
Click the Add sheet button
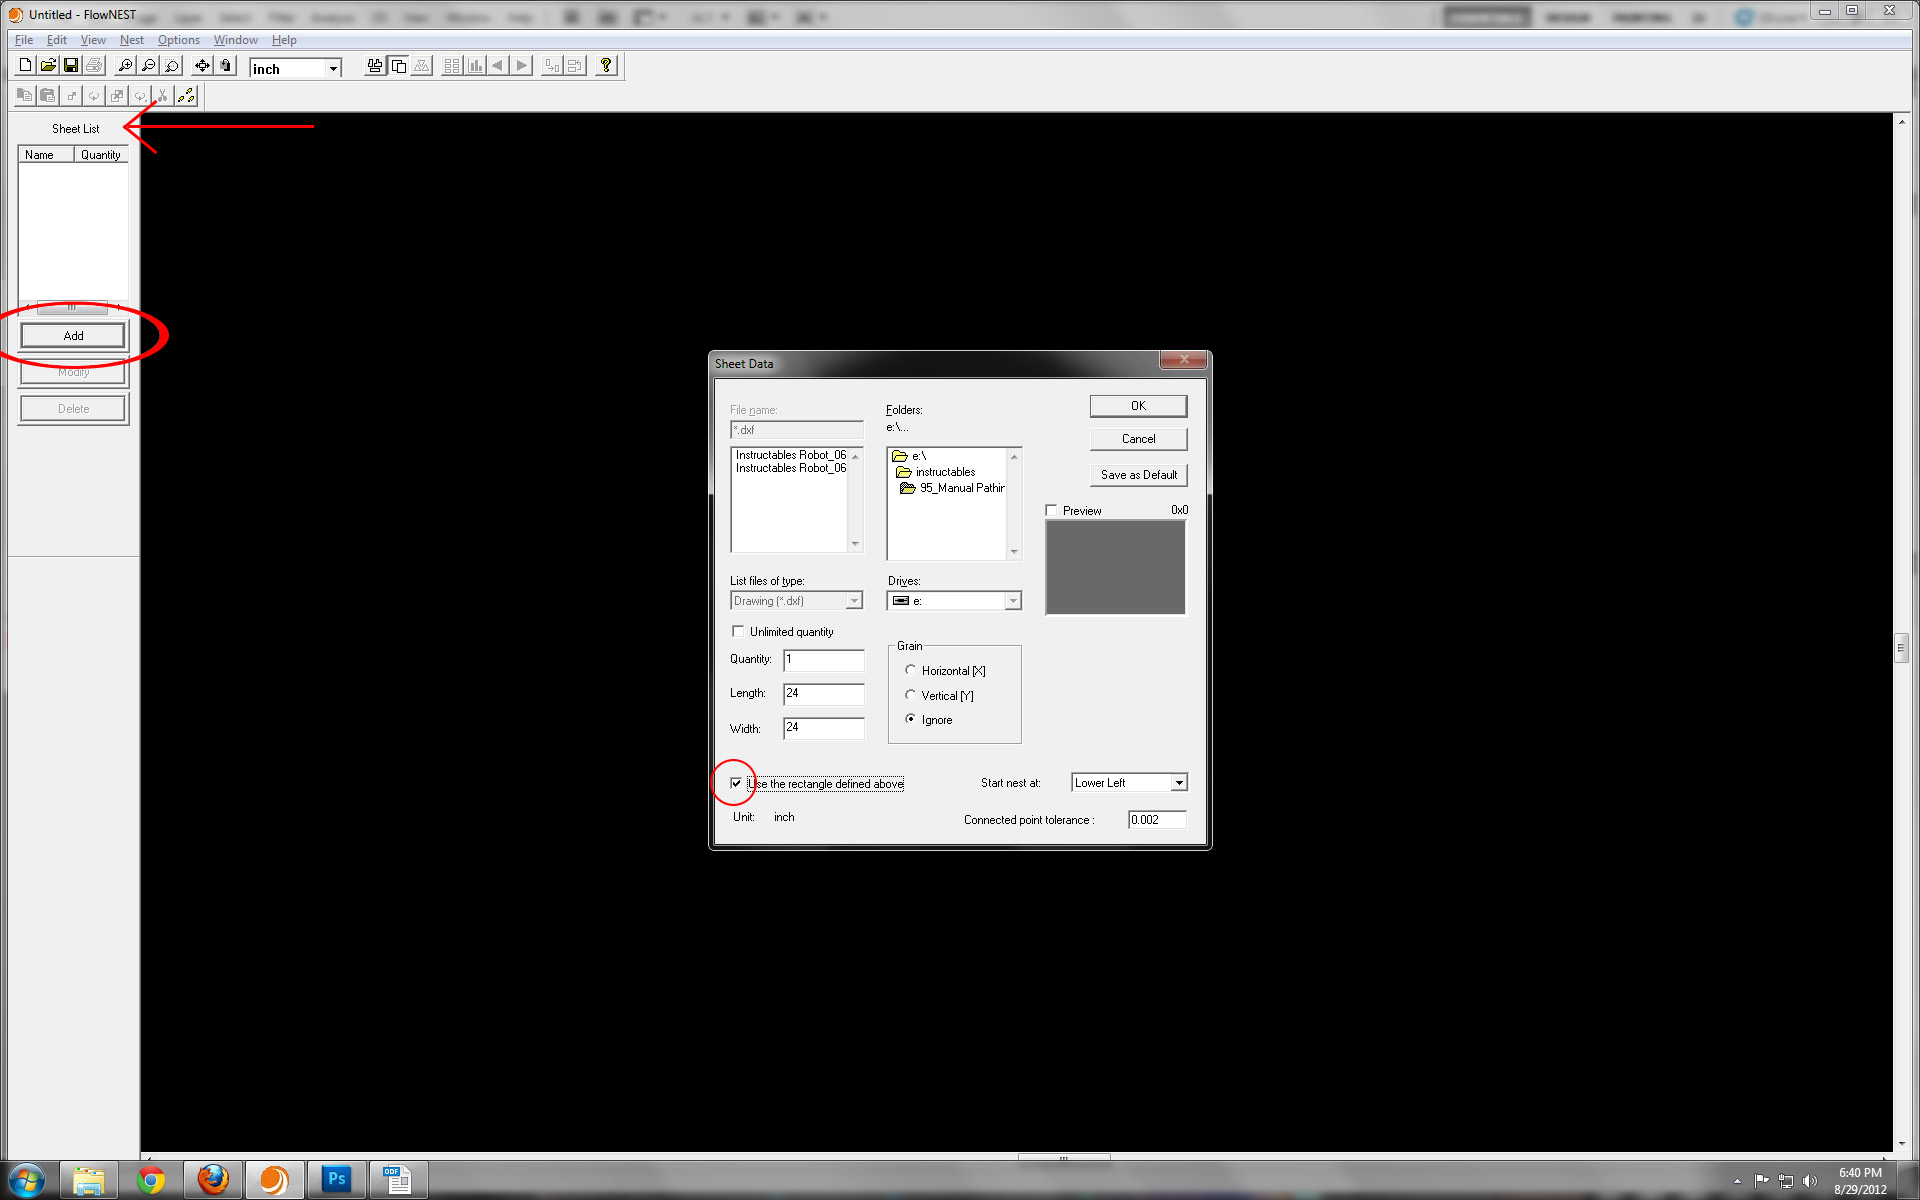tap(73, 336)
